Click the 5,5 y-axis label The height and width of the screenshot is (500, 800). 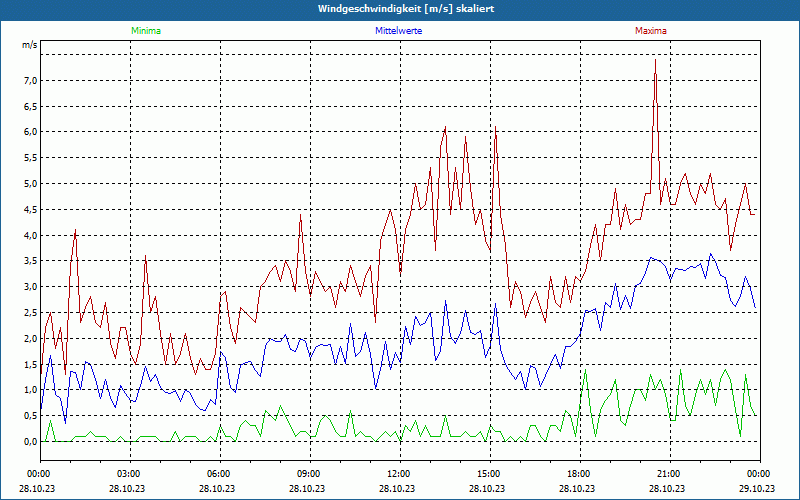coord(30,158)
